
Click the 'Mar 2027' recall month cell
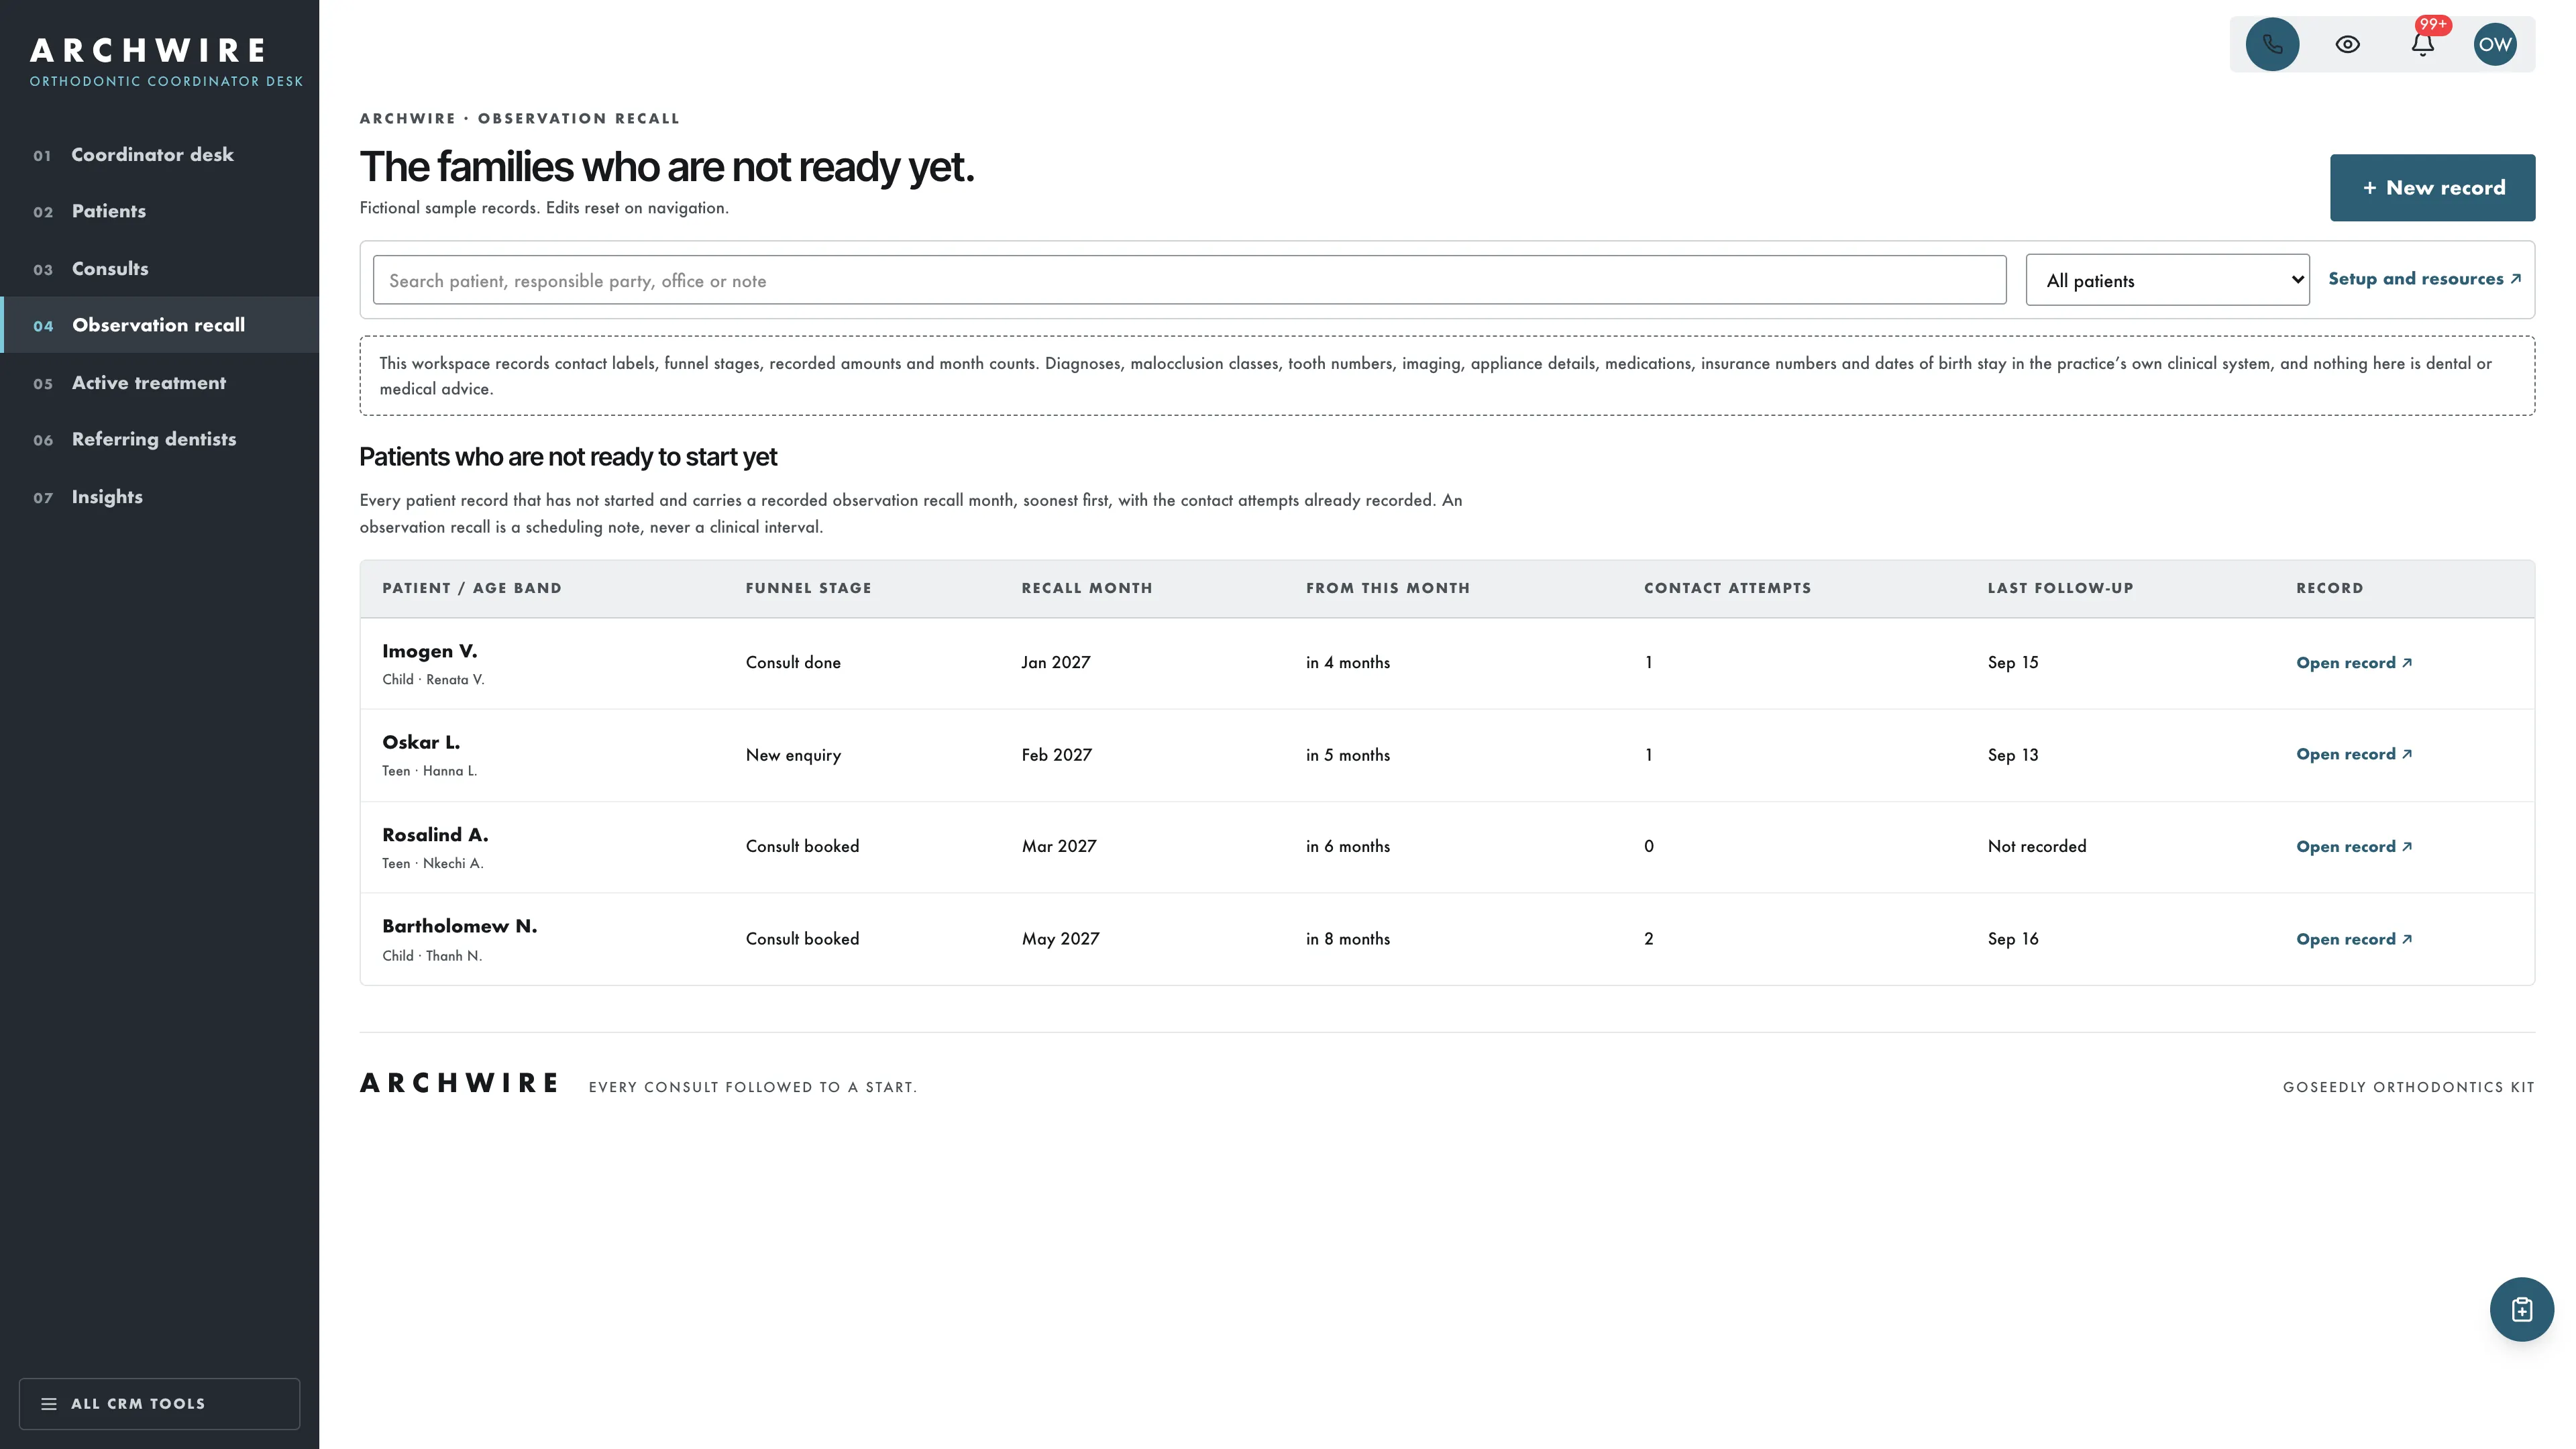(1058, 846)
